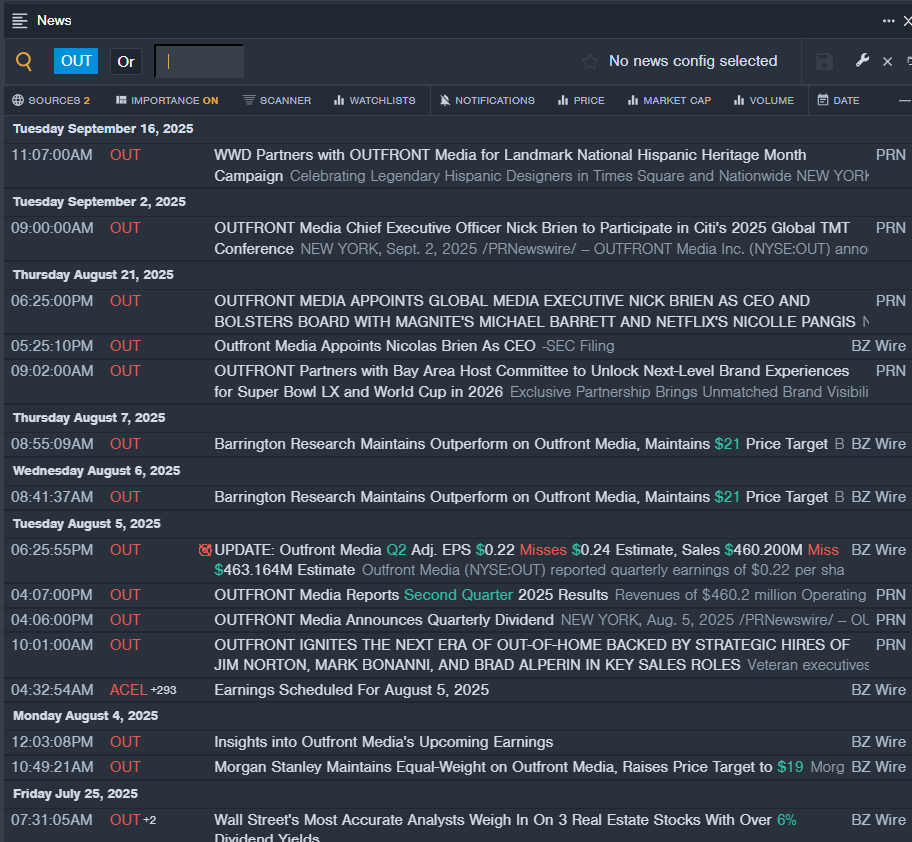This screenshot has width=912, height=842.
Task: Click the star icon to favorite news config
Action: [590, 62]
